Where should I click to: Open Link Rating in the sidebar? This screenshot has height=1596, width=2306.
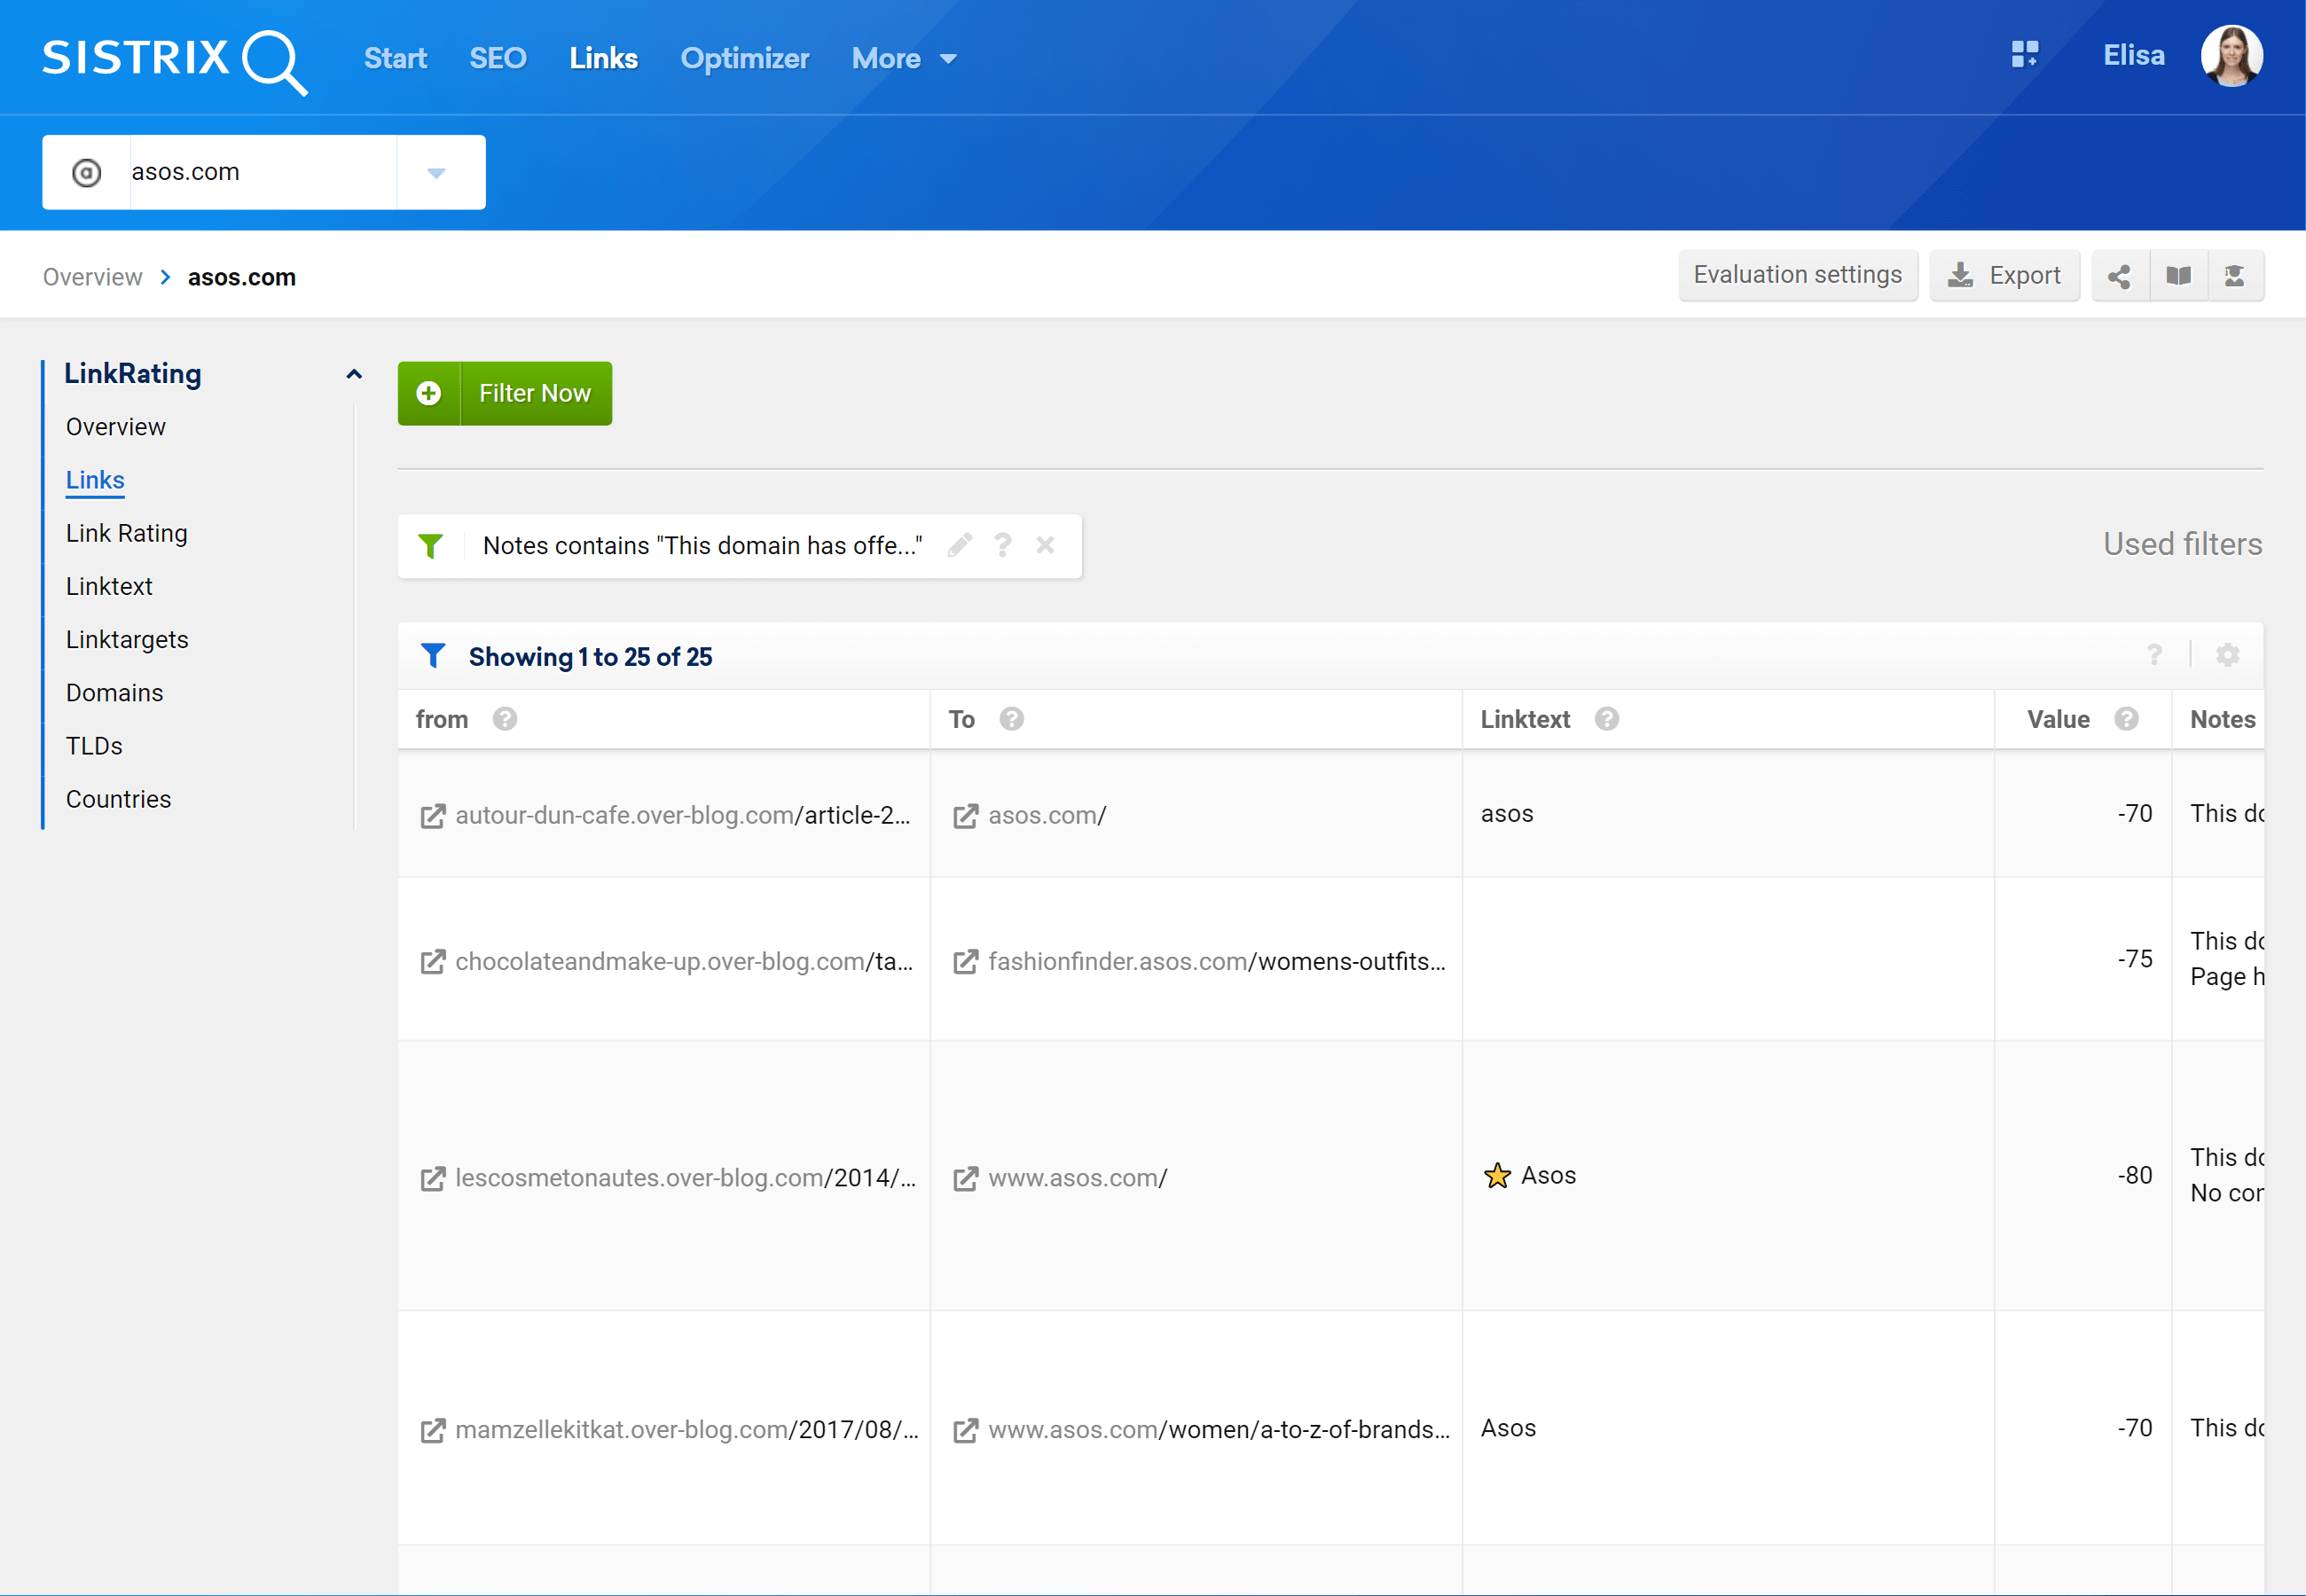point(127,533)
